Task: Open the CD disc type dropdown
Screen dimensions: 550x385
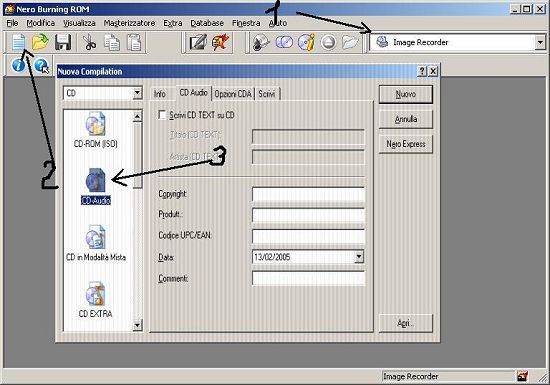Action: [x=137, y=93]
